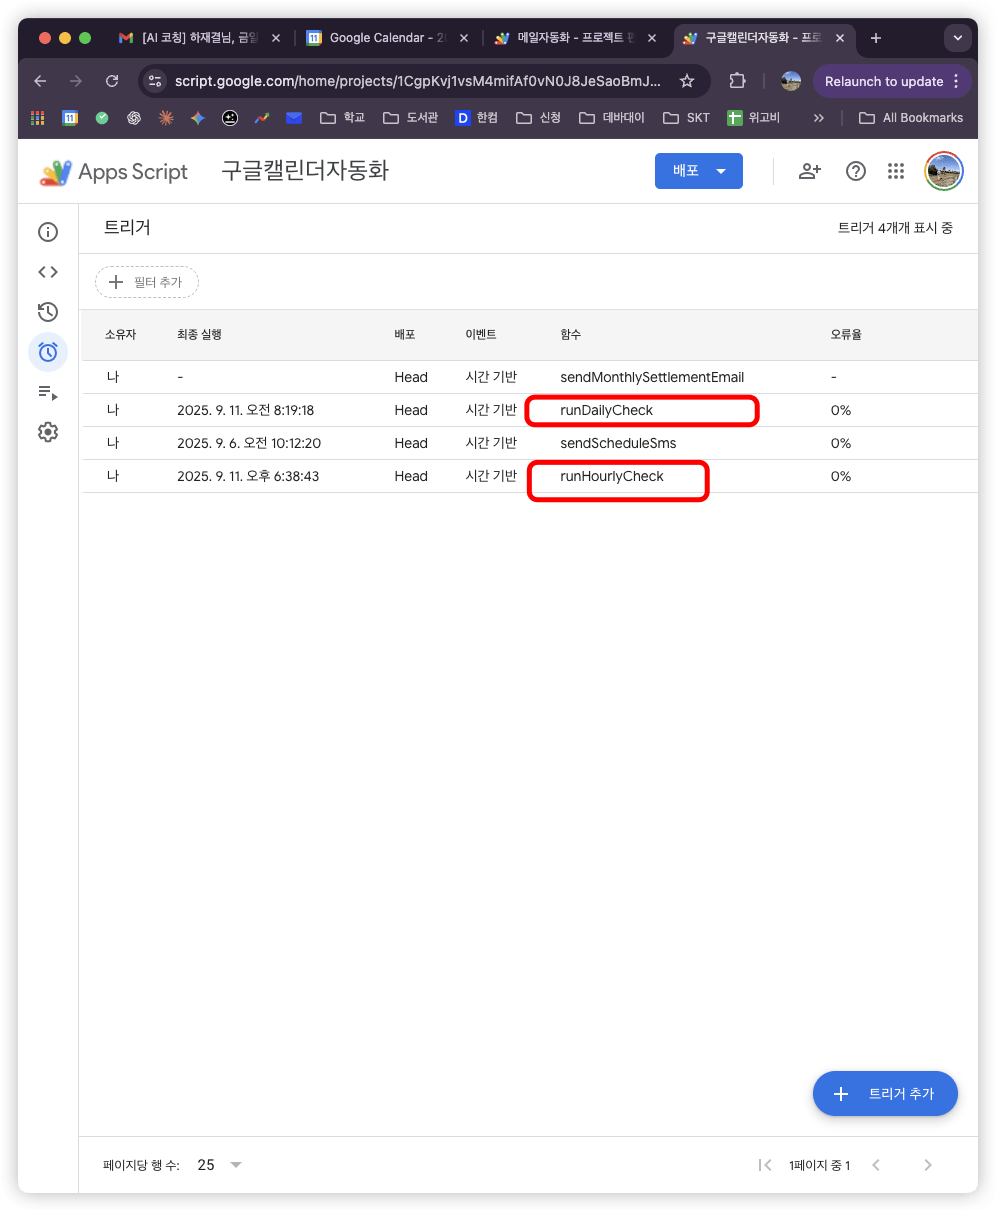Jump to first page of triggers
996x1211 pixels.
pyautogui.click(x=765, y=1165)
